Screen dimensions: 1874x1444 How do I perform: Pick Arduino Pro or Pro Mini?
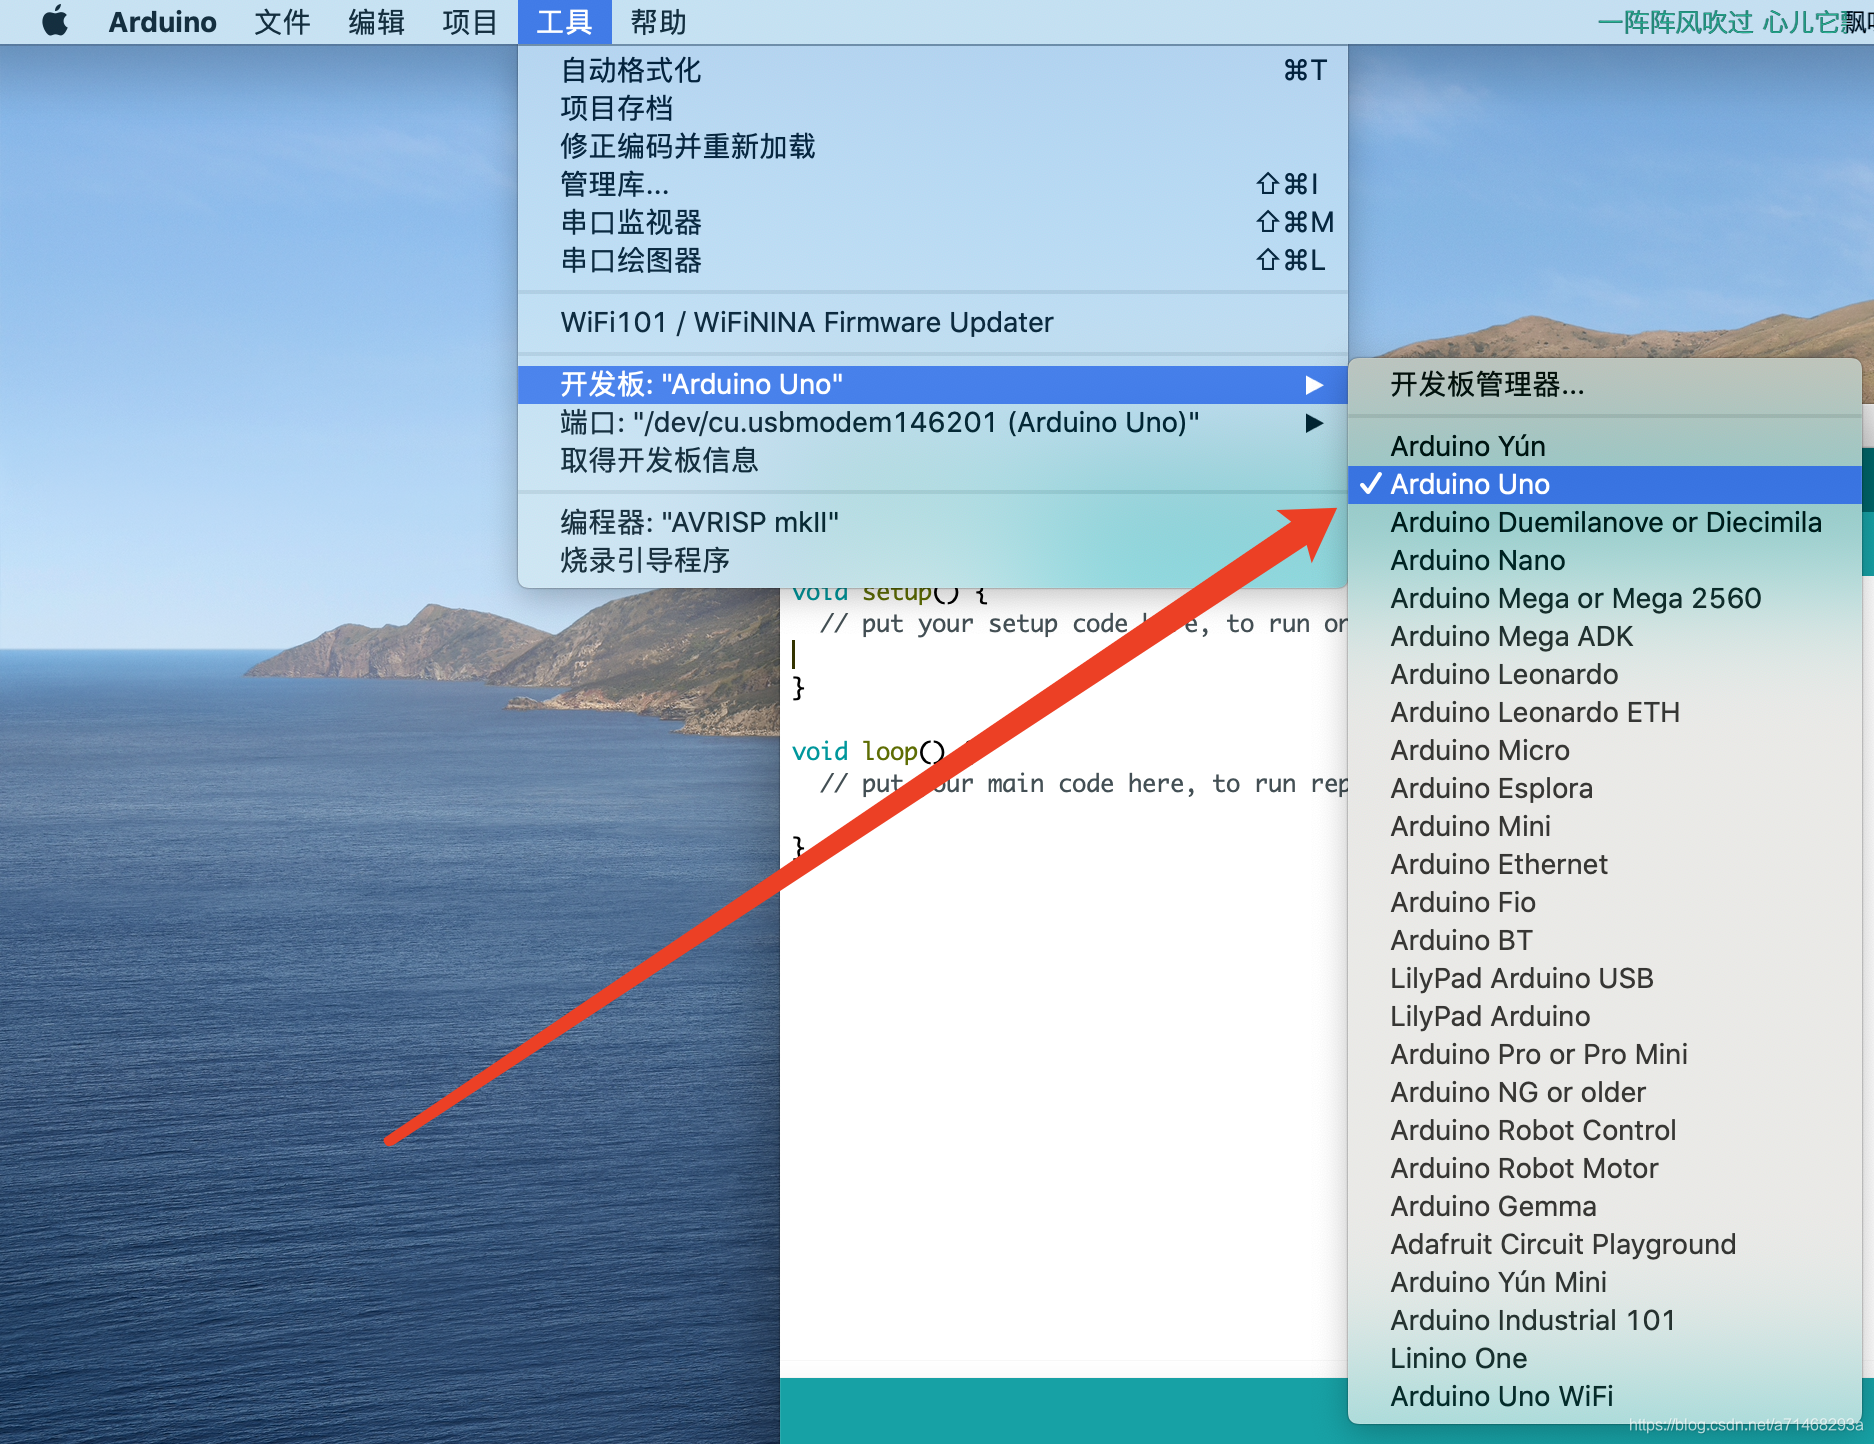(1604, 1054)
